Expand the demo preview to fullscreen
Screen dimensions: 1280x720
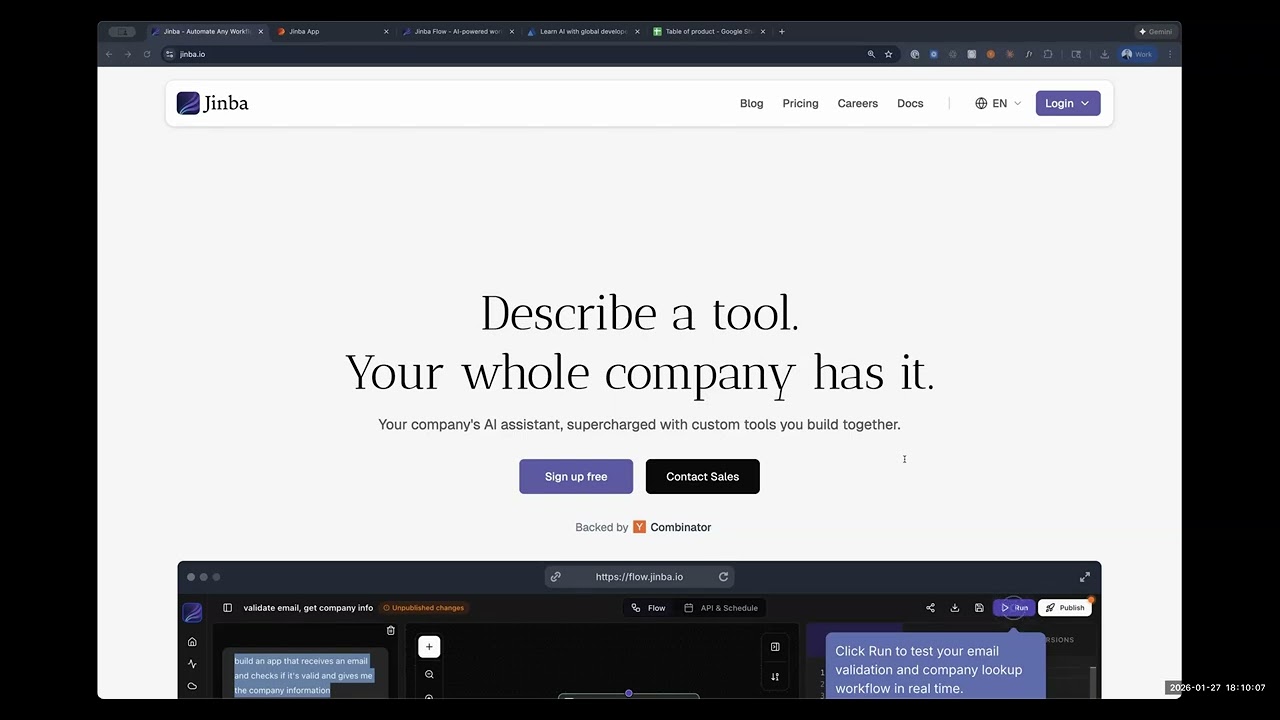click(x=1085, y=577)
